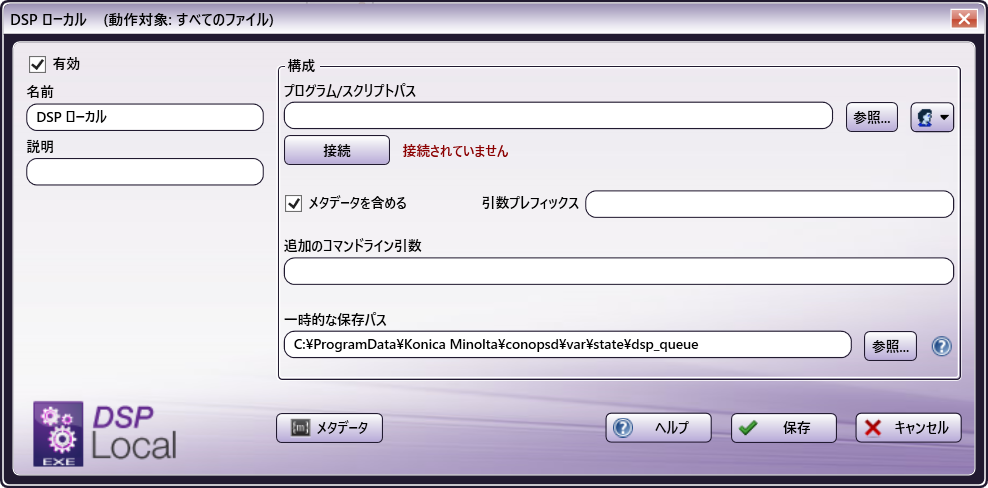Screen dimensions: 988x488
Task: Click the 追加のコマンドライン引数 input field
Action: point(619,271)
